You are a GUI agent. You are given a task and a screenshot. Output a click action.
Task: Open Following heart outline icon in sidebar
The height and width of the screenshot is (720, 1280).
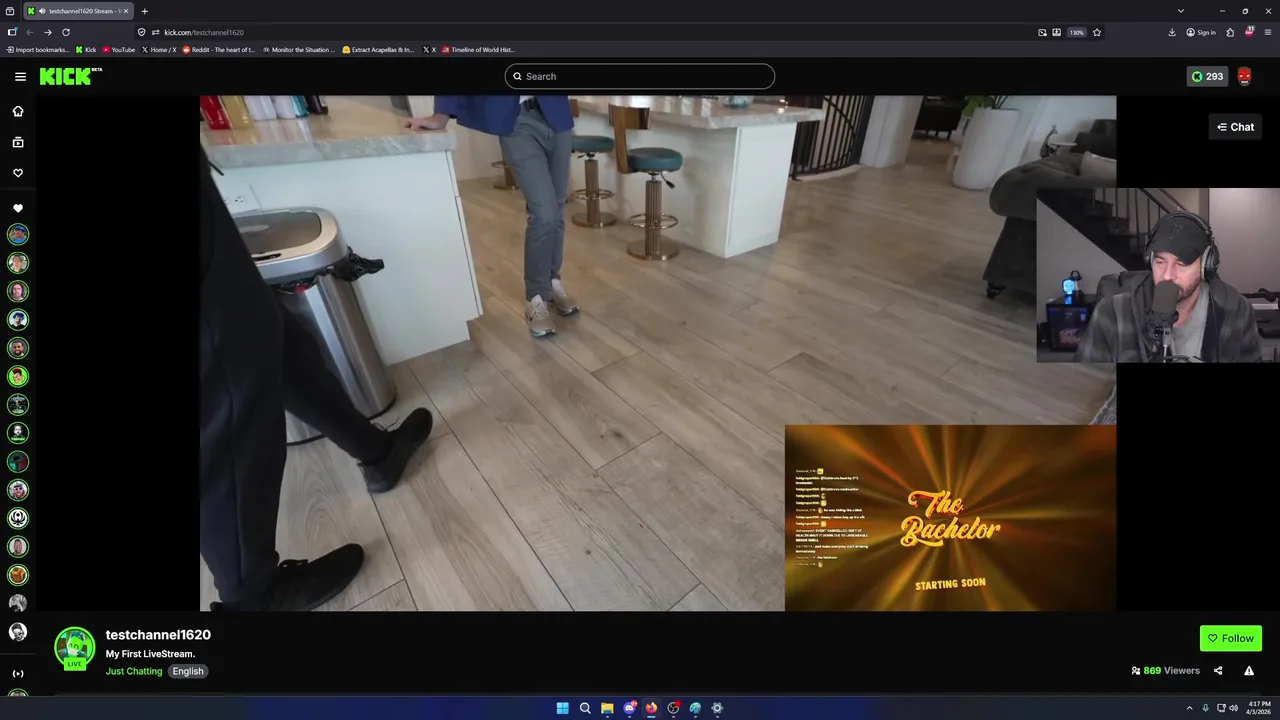18,173
